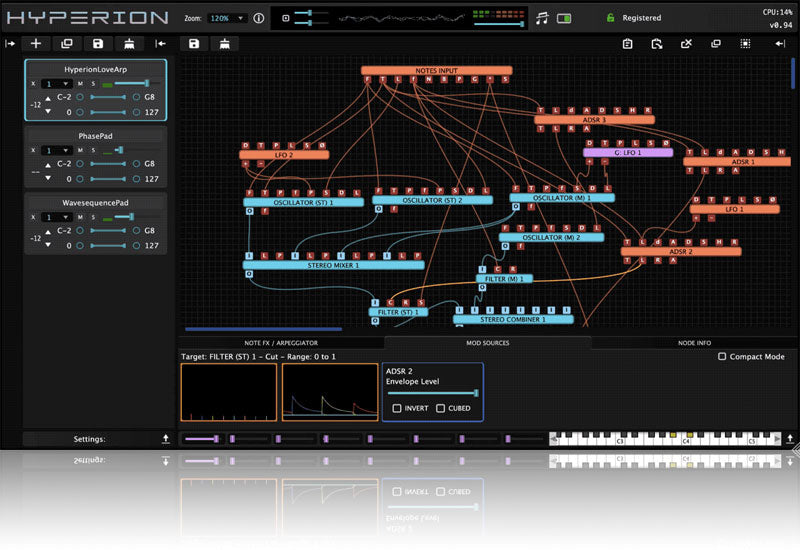Click the vertical scrollbar of node grid
Viewport: 800px width, 550px height.
point(792,73)
